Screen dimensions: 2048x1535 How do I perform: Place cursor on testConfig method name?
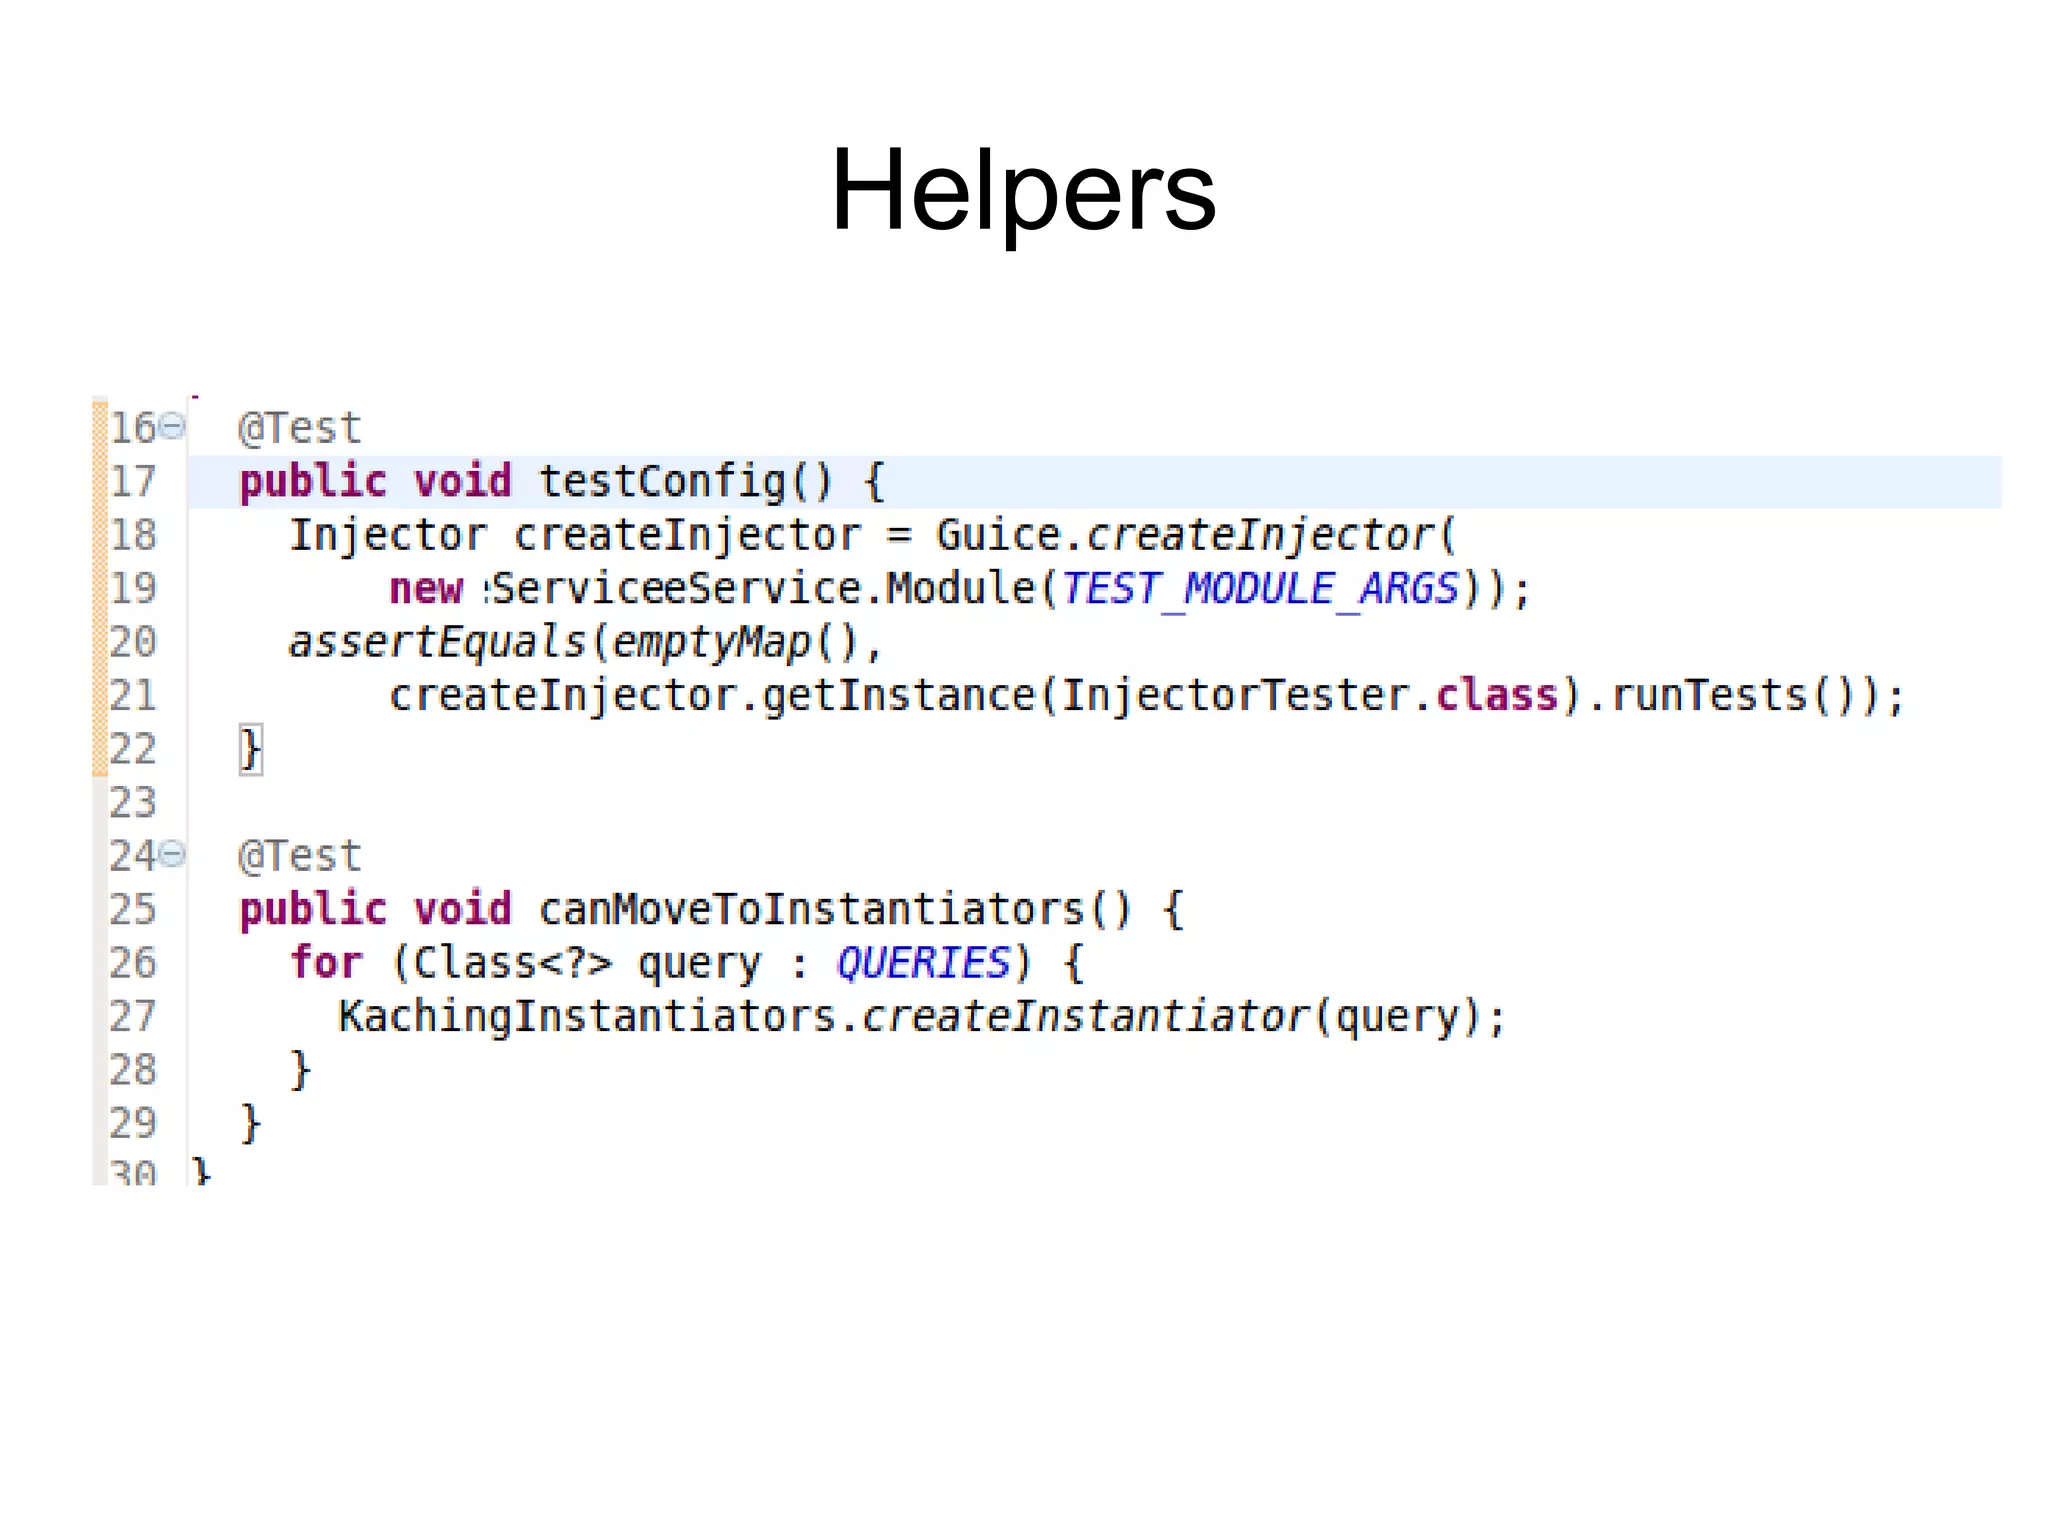click(663, 481)
